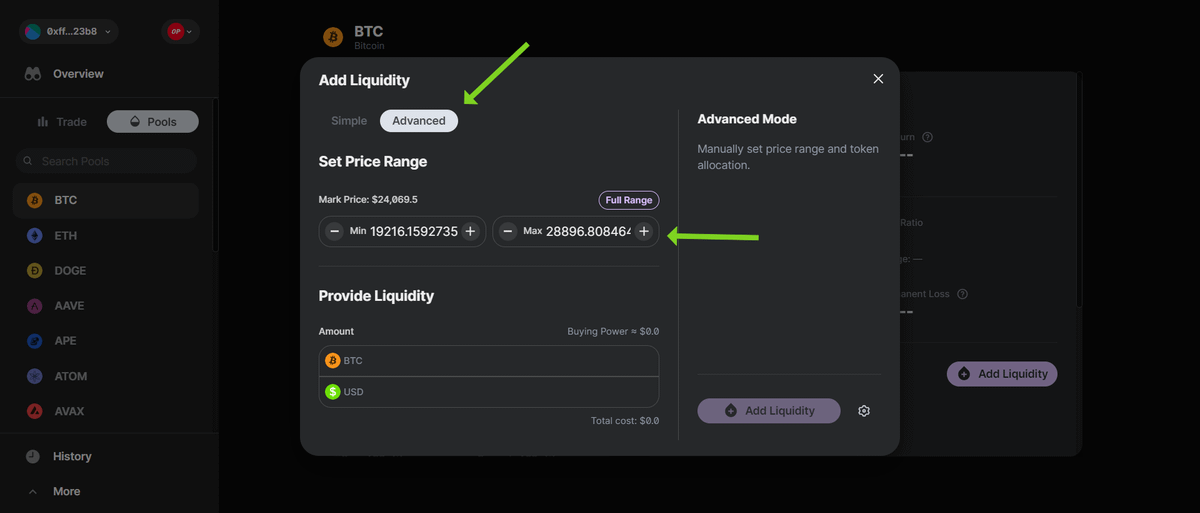This screenshot has height=513, width=1200.
Task: Select the DOGE pool in sidebar
Action: coord(70,271)
